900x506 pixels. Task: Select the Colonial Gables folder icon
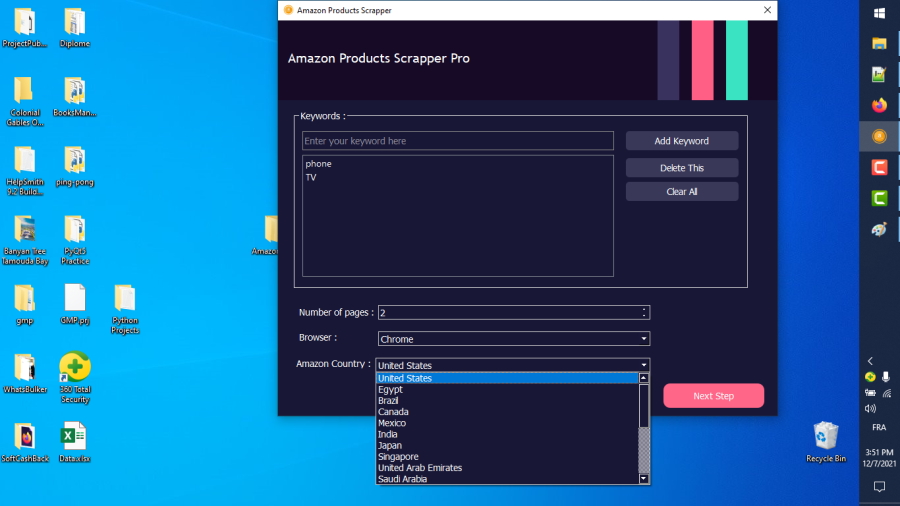24,100
